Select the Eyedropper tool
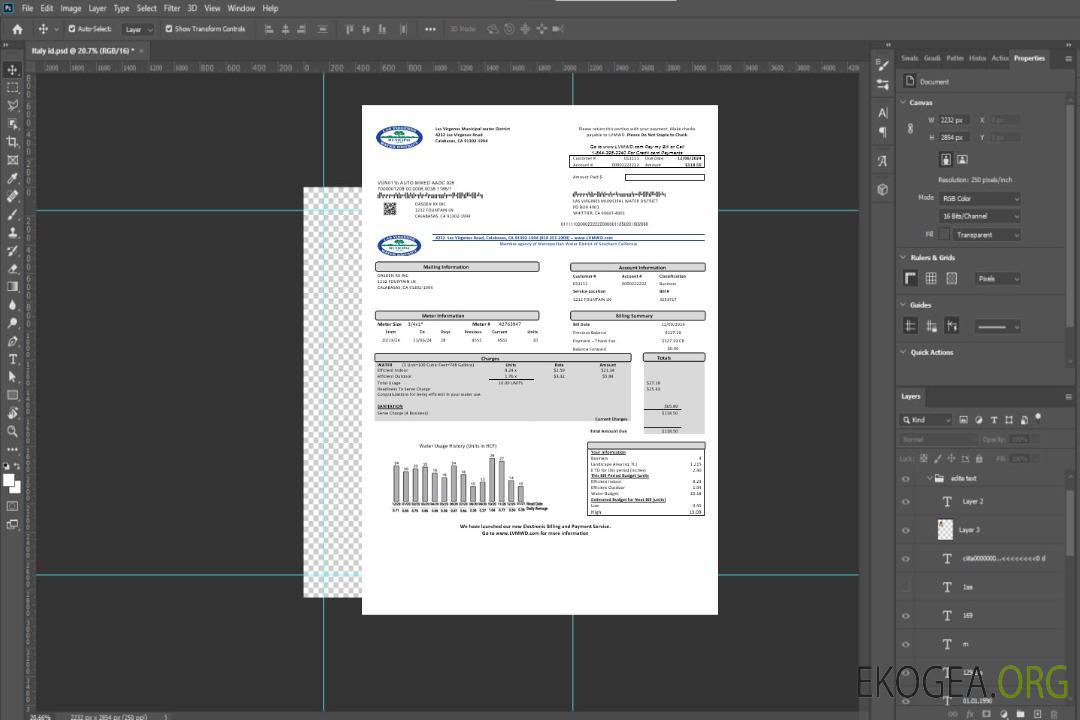This screenshot has height=720, width=1080. click(12, 178)
